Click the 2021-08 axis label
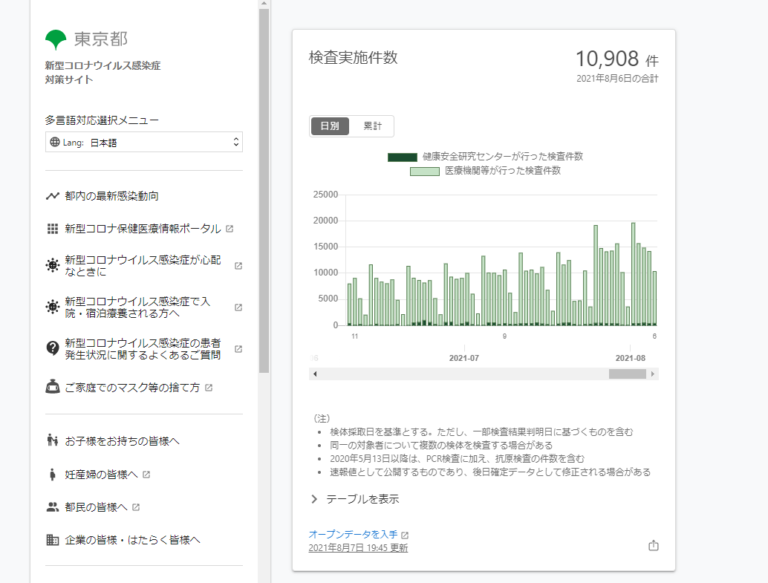This screenshot has width=768, height=583. click(x=630, y=358)
